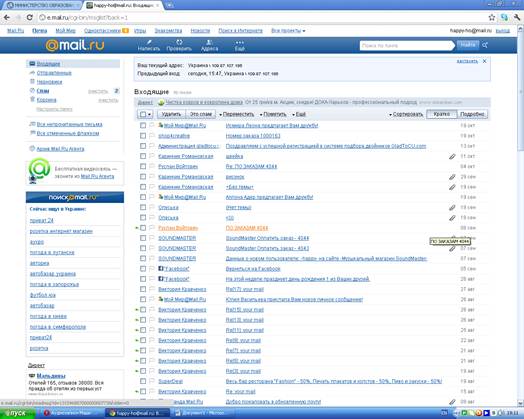Open attachment clip on шейка message
Viewport: 524px width, 419px height.
pos(452,156)
